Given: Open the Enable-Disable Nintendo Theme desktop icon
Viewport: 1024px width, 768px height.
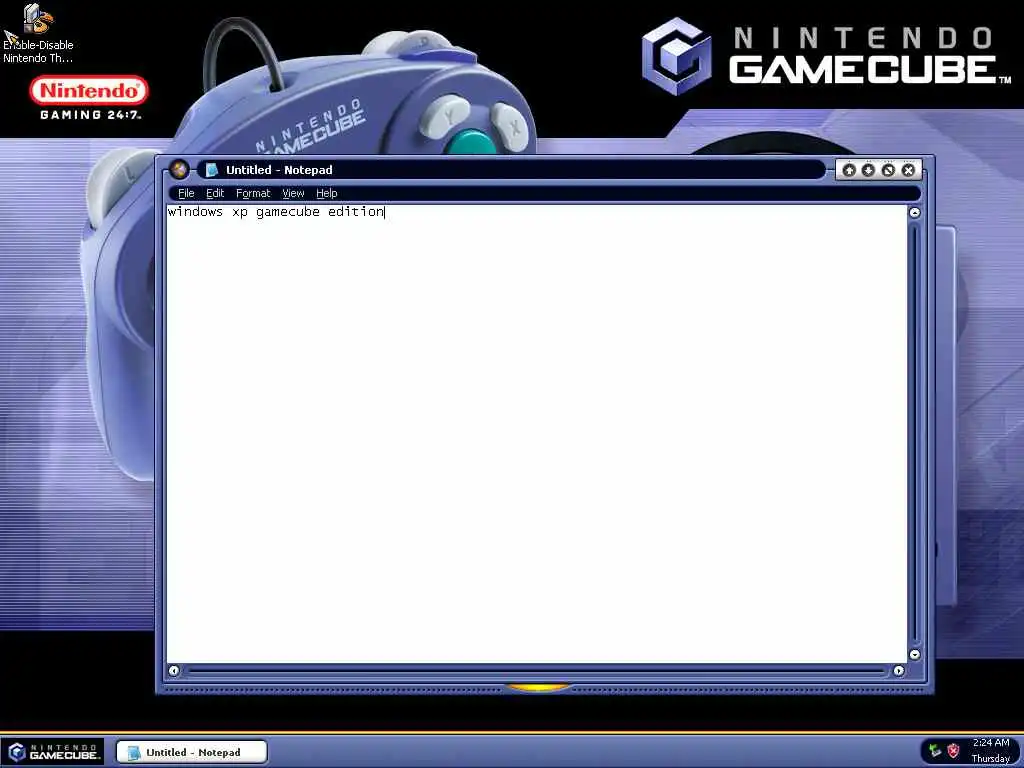Looking at the screenshot, I should [38, 34].
